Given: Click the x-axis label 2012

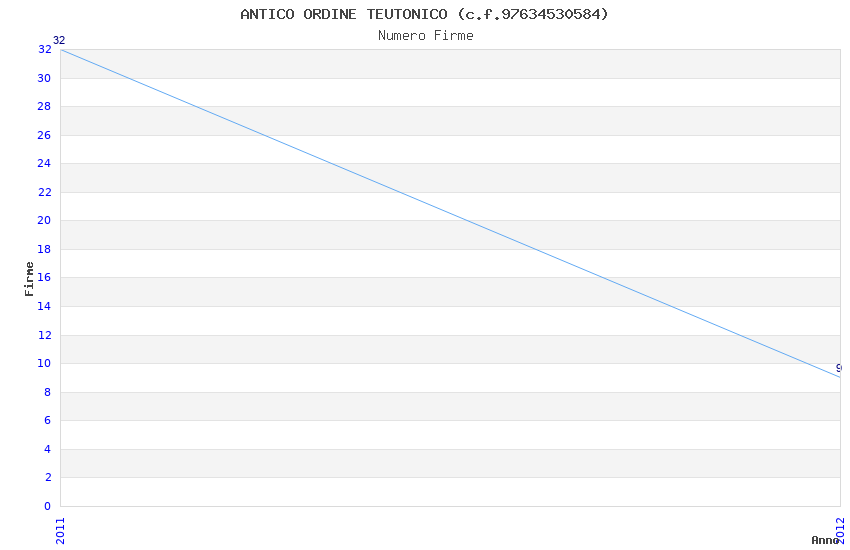Looking at the screenshot, I should click(x=840, y=531).
